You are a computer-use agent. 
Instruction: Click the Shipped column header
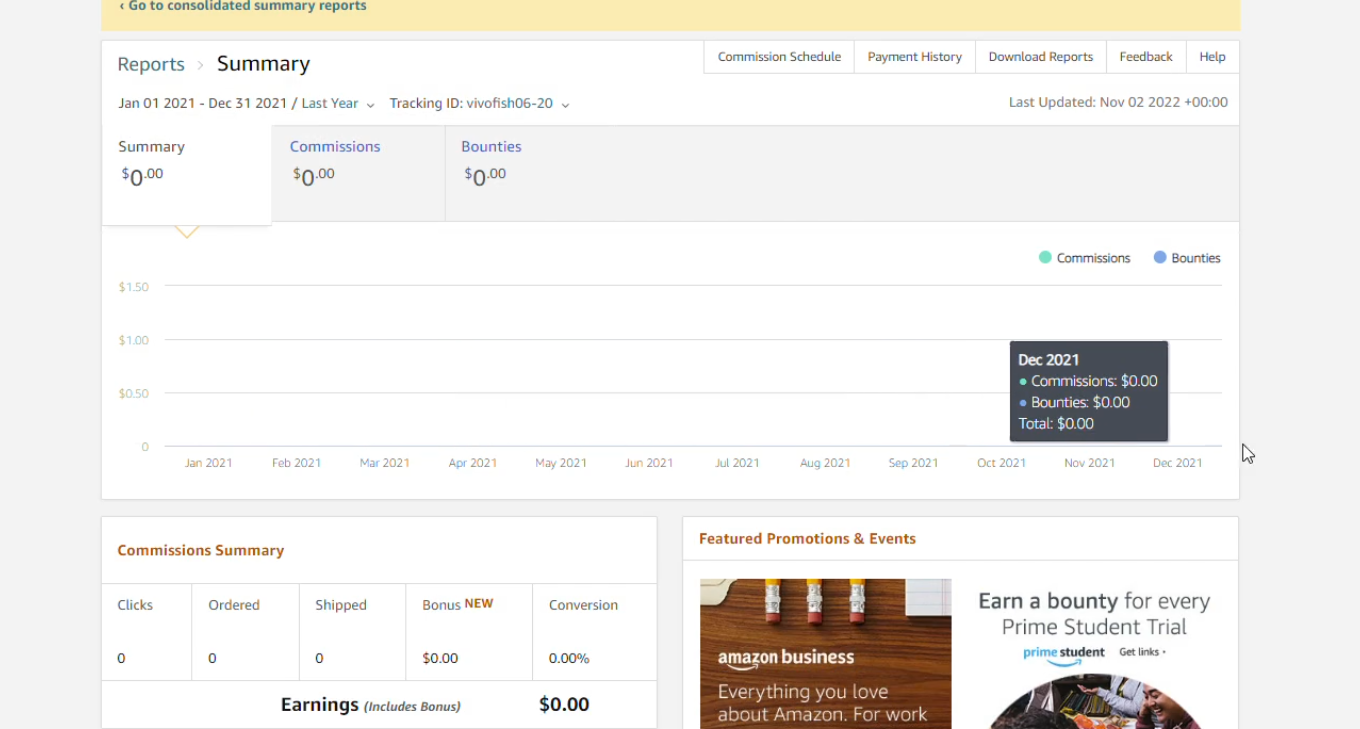point(341,605)
